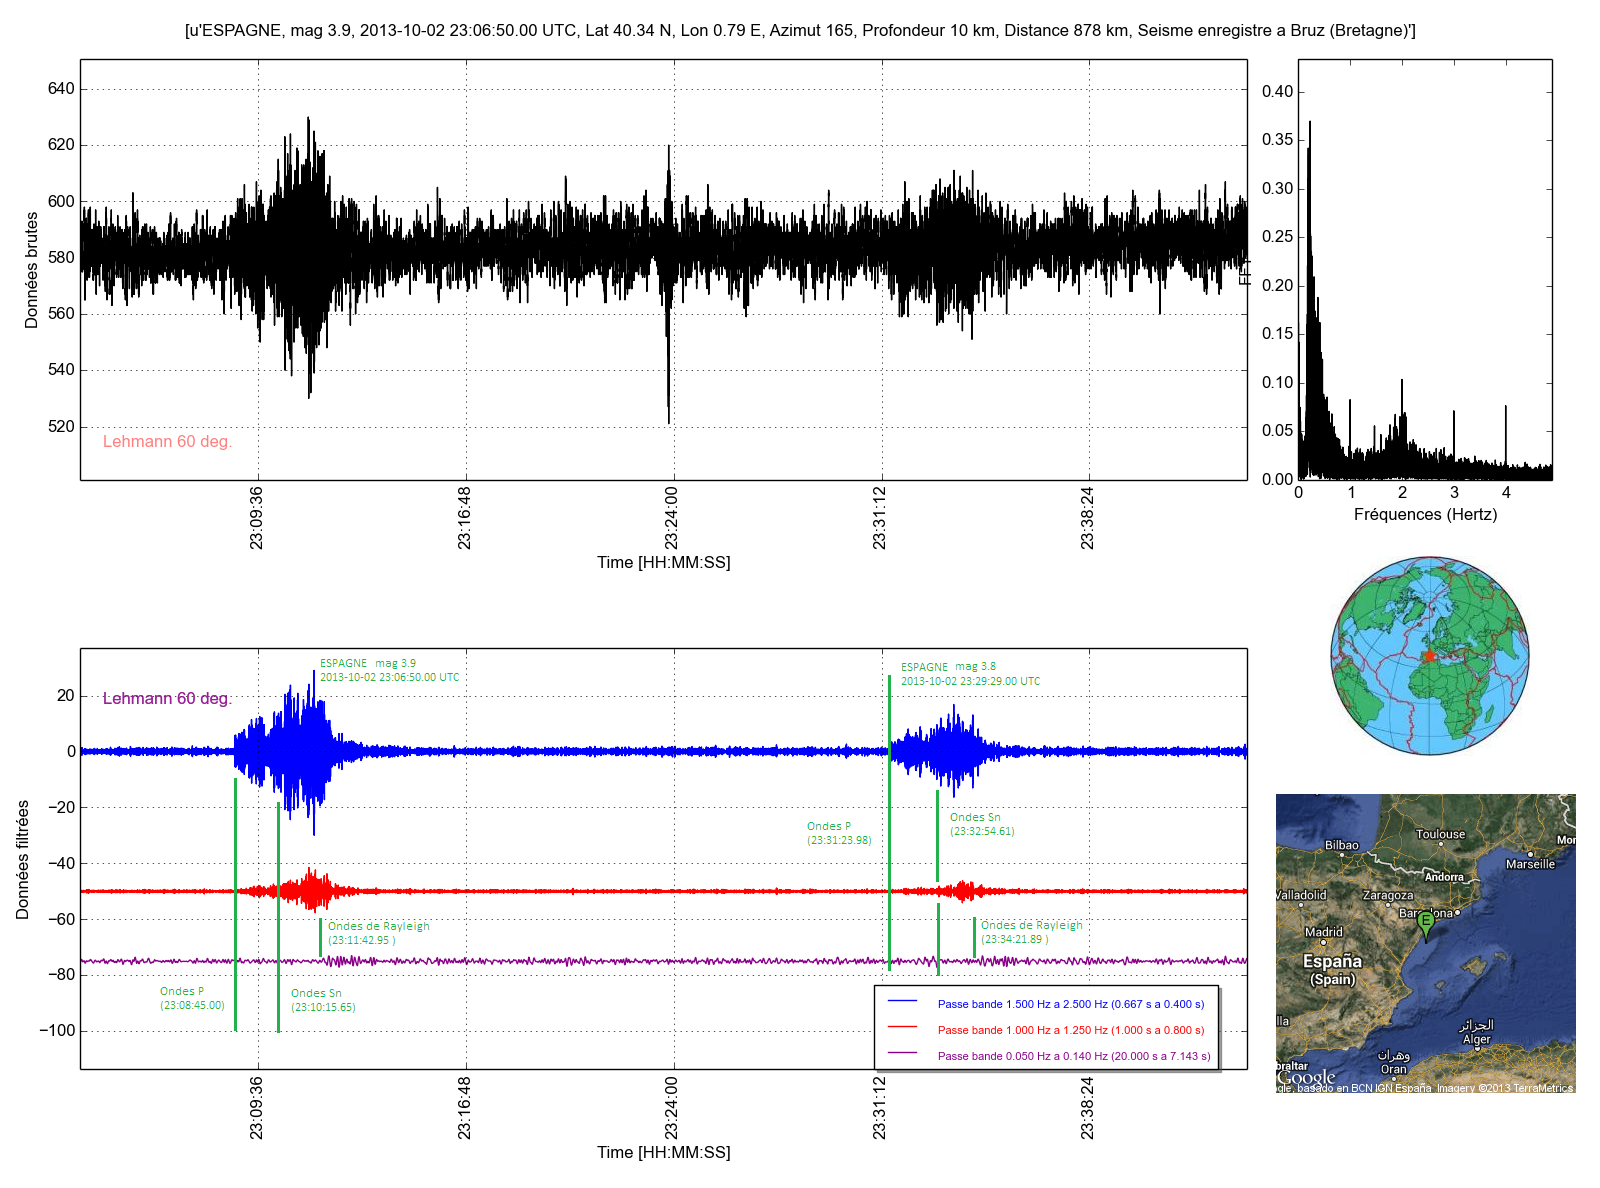Click the Ondes P (23:08:45.00) annotation

(x=192, y=998)
